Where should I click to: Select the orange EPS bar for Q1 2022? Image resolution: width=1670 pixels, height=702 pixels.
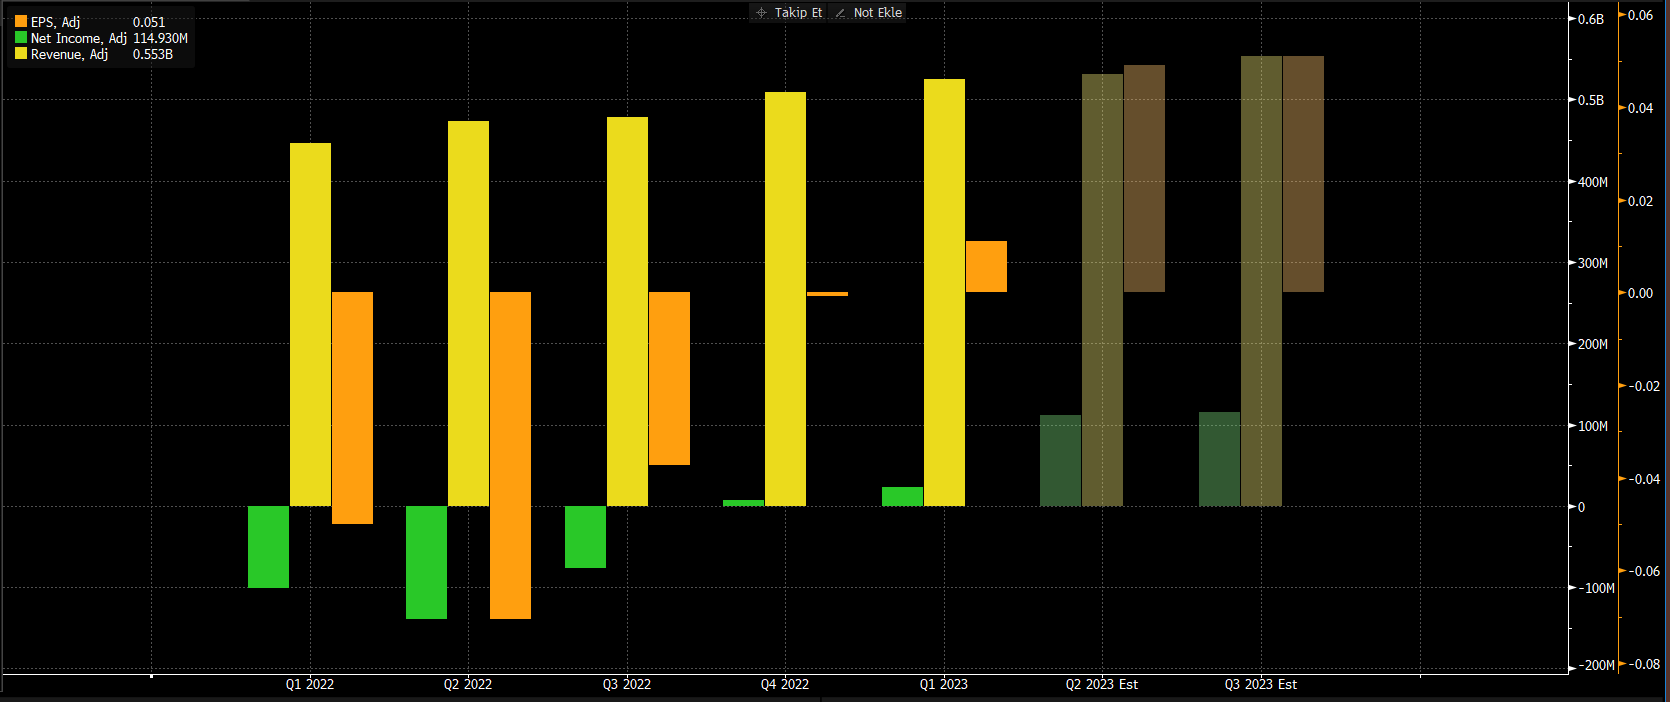pyautogui.click(x=352, y=408)
